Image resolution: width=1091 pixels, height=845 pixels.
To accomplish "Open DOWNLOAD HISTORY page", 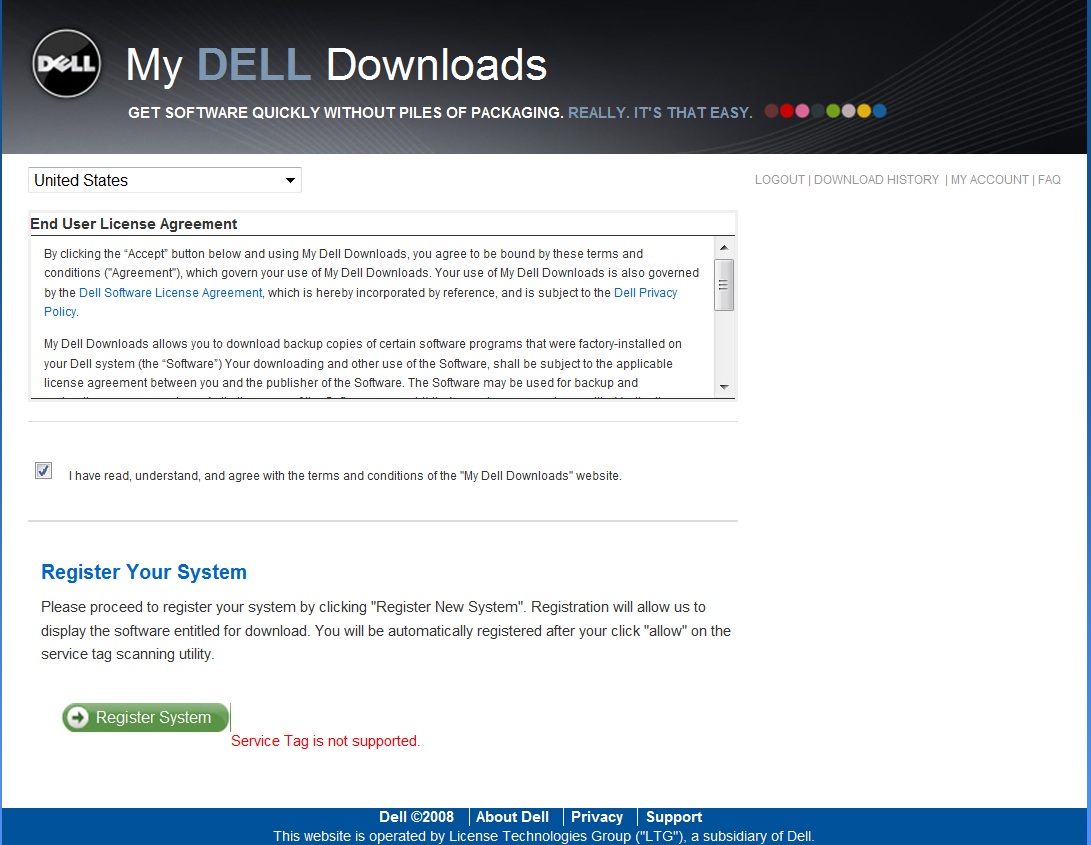I will click(x=876, y=180).
